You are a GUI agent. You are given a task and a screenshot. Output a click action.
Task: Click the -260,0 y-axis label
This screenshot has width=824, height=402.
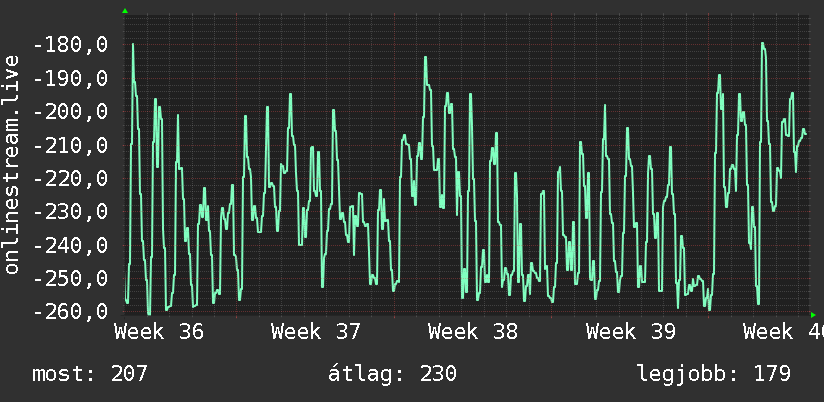click(70, 312)
